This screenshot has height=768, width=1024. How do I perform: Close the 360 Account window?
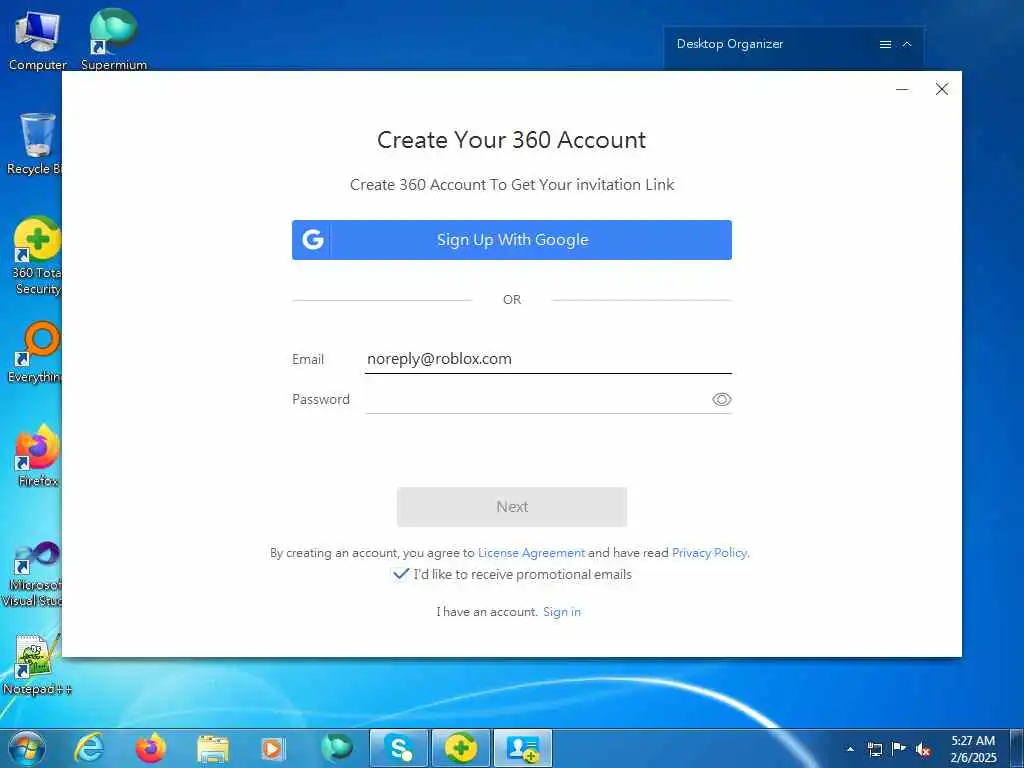tap(941, 89)
